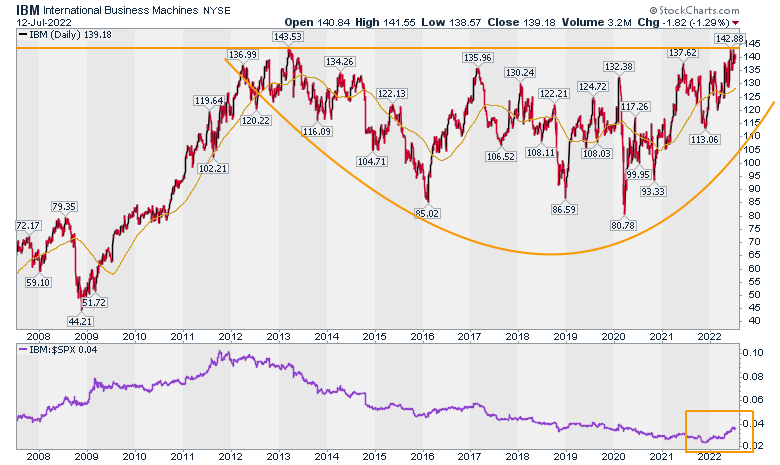780x465 pixels.
Task: Click the Close value 139.18 in header
Action: tap(539, 22)
